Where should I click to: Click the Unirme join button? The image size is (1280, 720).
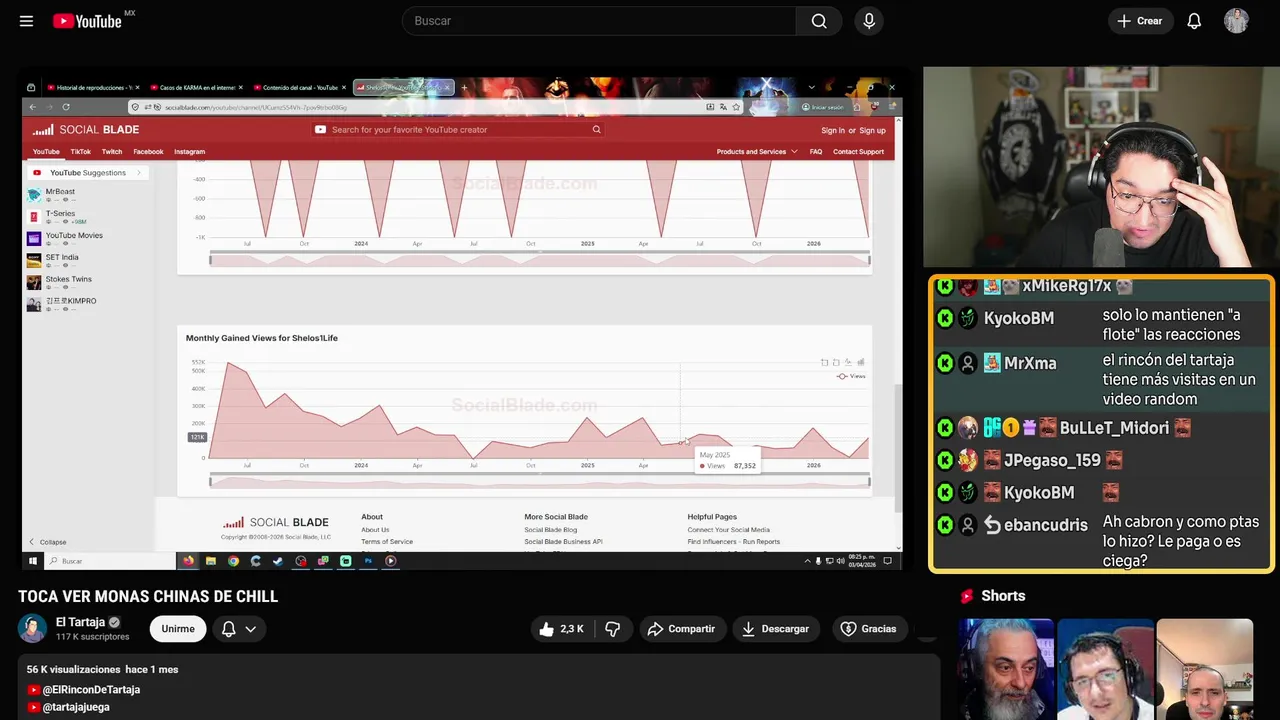tap(178, 629)
